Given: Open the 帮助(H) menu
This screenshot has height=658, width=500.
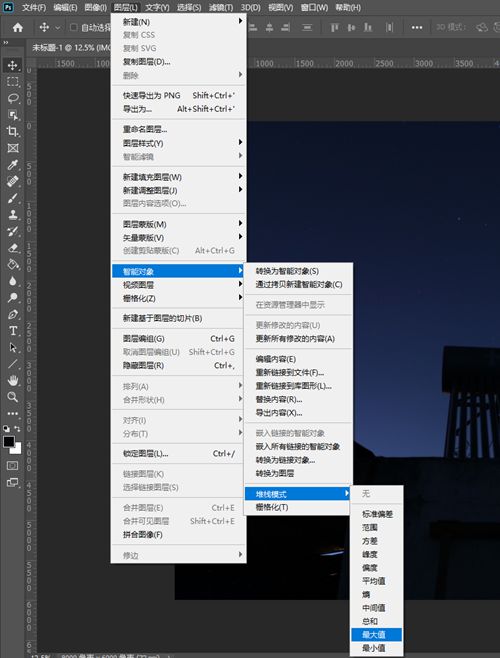Looking at the screenshot, I should [x=348, y=8].
